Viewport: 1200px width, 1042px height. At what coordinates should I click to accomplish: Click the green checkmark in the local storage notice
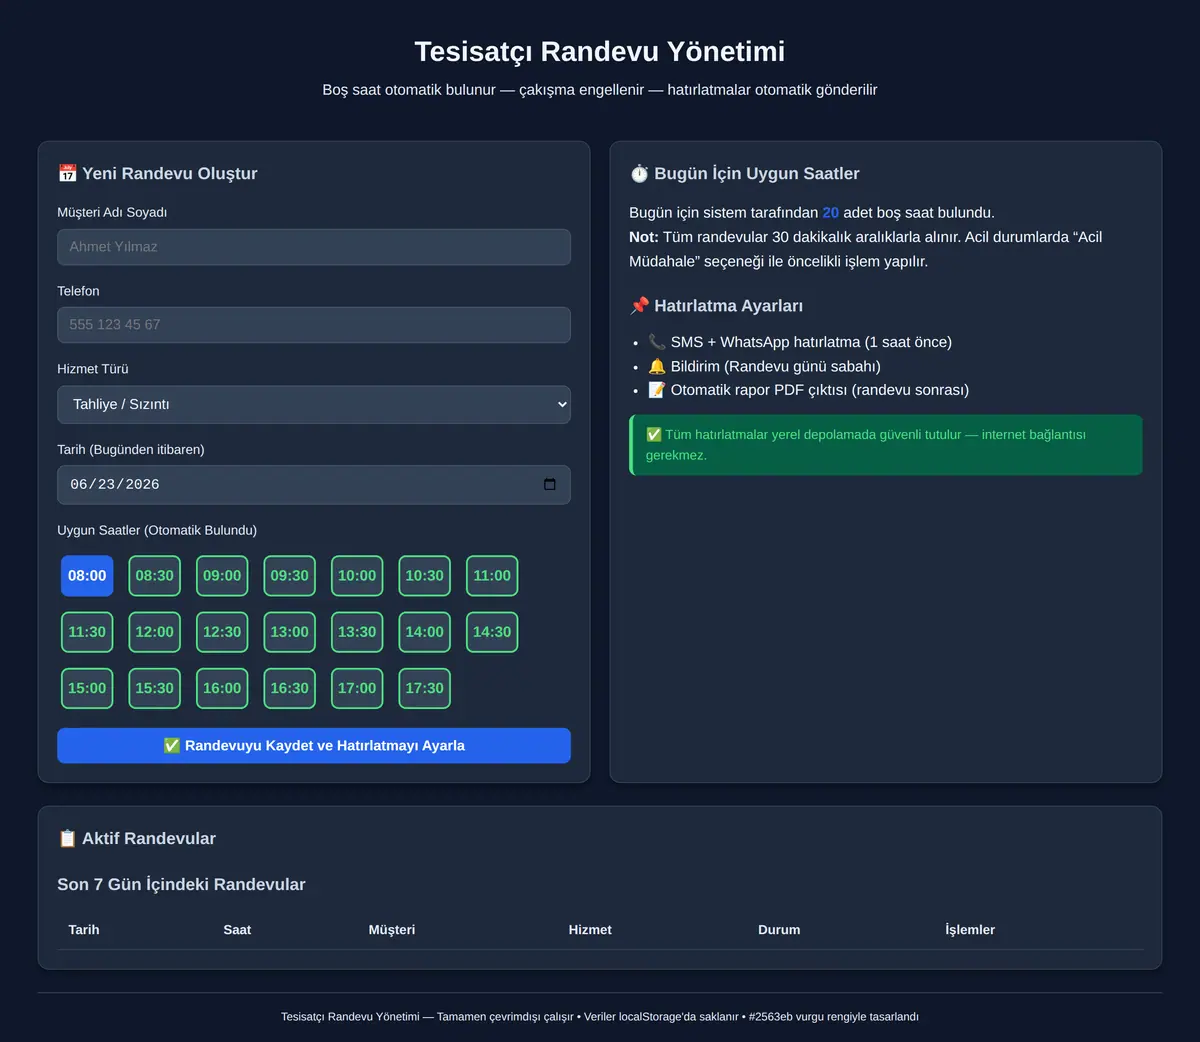[654, 435]
